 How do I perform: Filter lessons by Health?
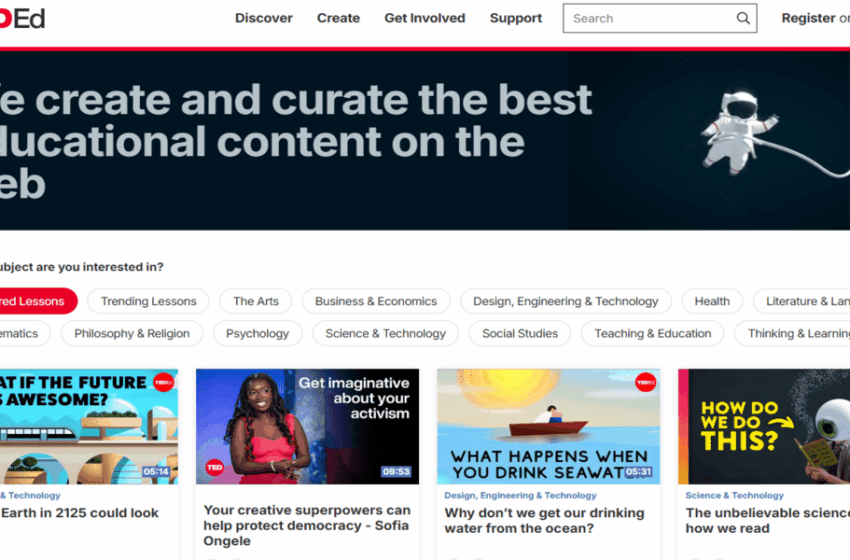[x=712, y=301]
